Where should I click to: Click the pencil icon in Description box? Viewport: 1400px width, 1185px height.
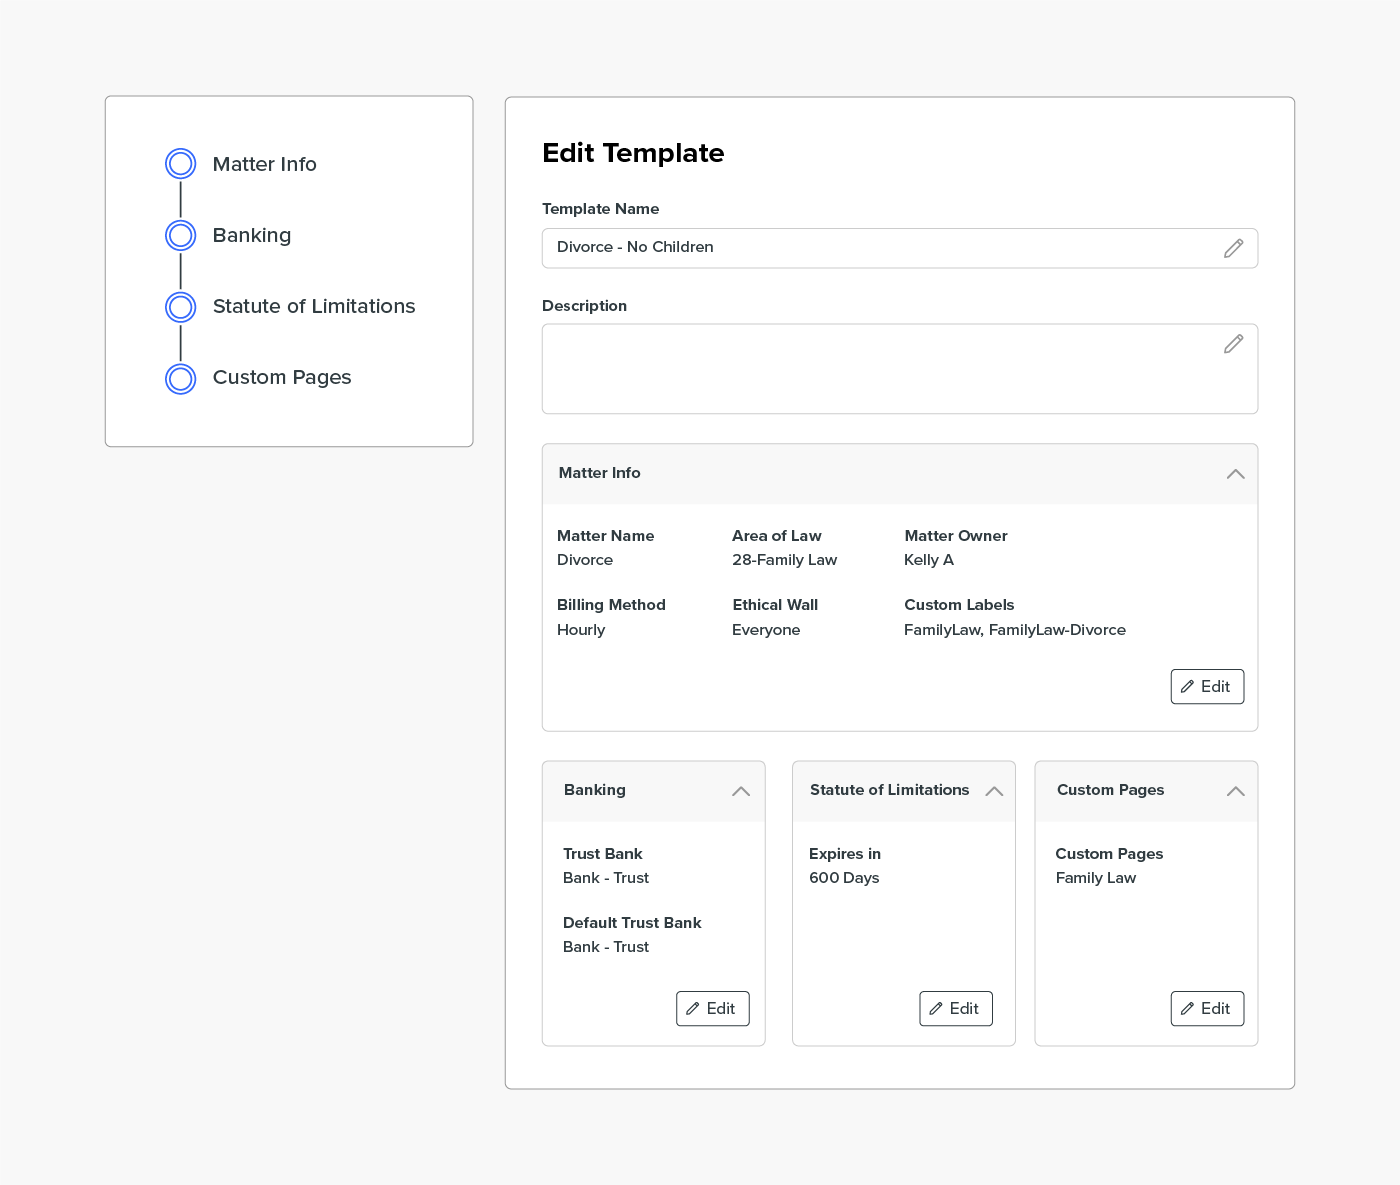coord(1233,344)
